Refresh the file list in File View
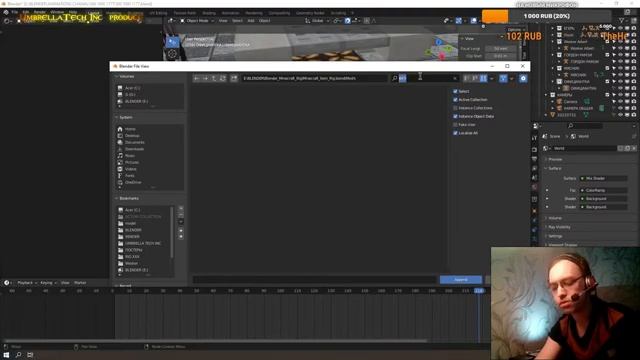The image size is (640, 360). click(x=222, y=78)
